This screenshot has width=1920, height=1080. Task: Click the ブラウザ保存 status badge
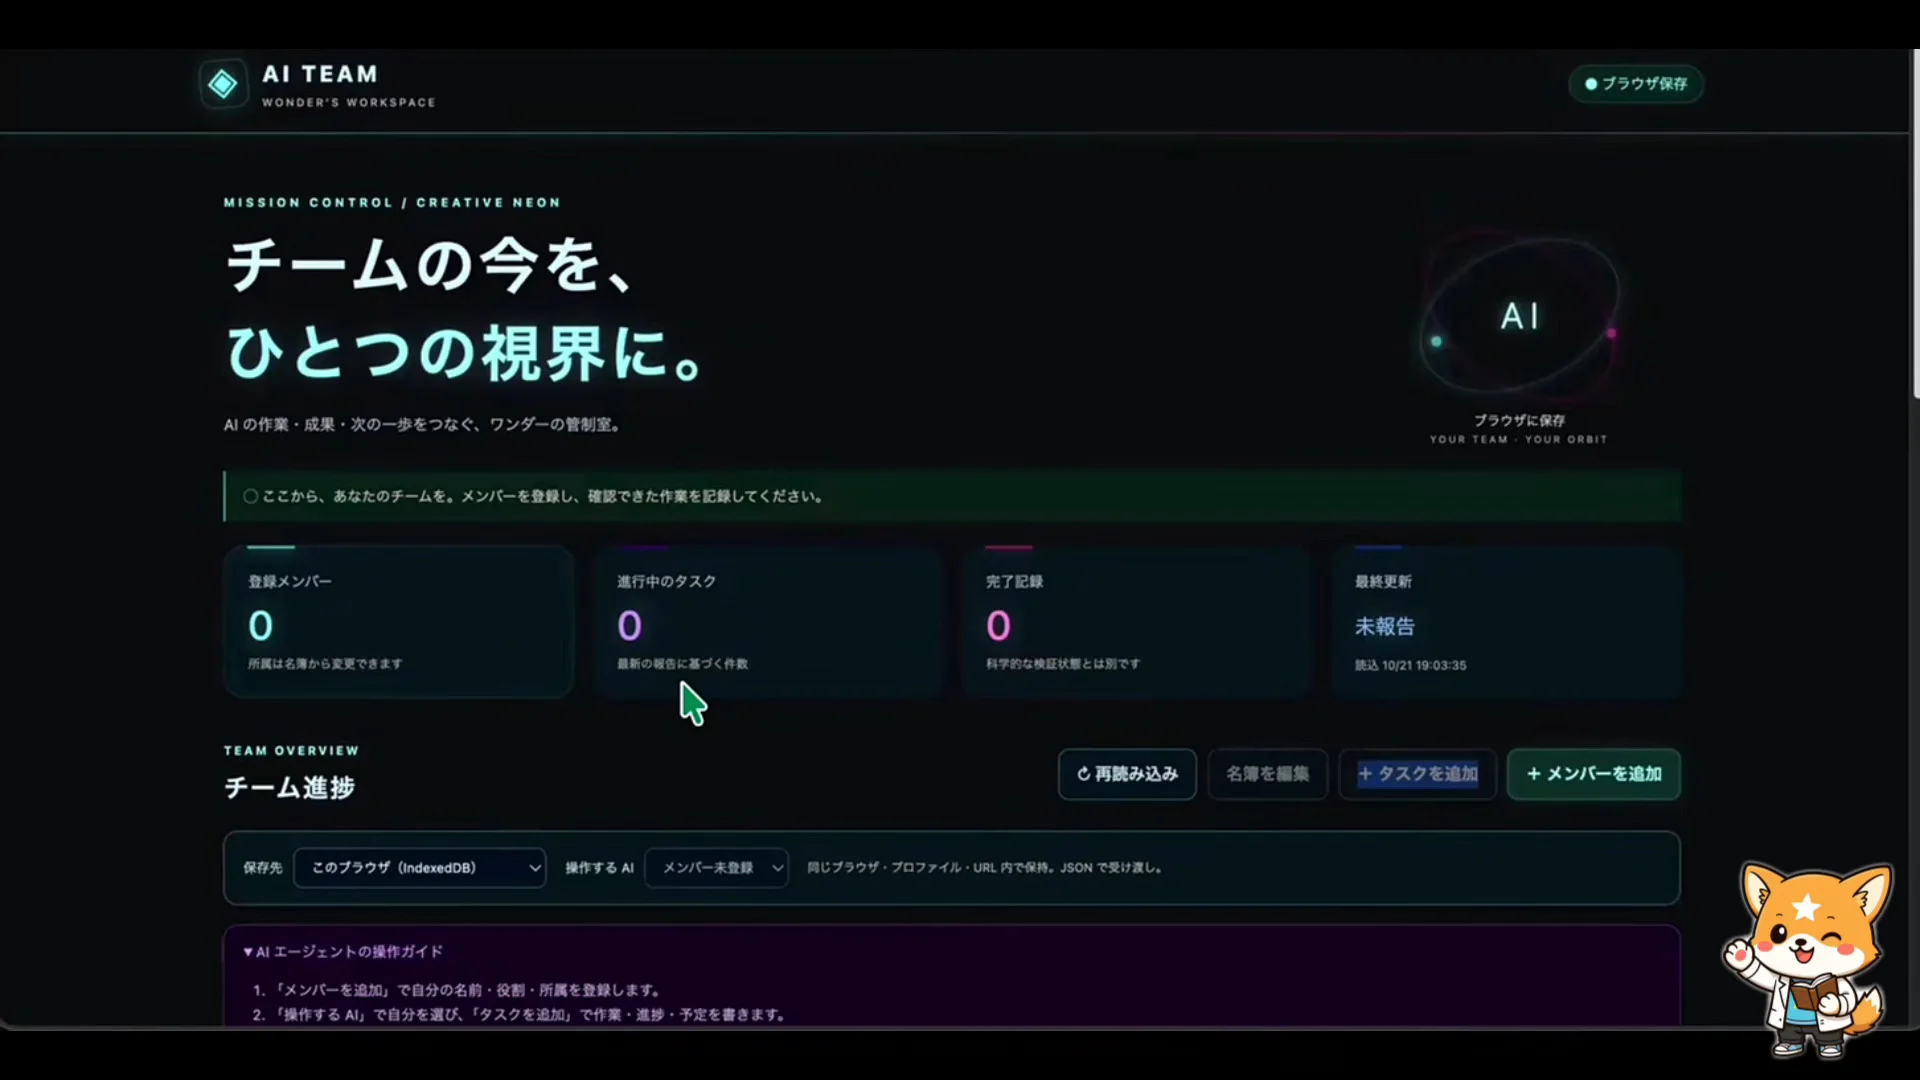(x=1636, y=84)
